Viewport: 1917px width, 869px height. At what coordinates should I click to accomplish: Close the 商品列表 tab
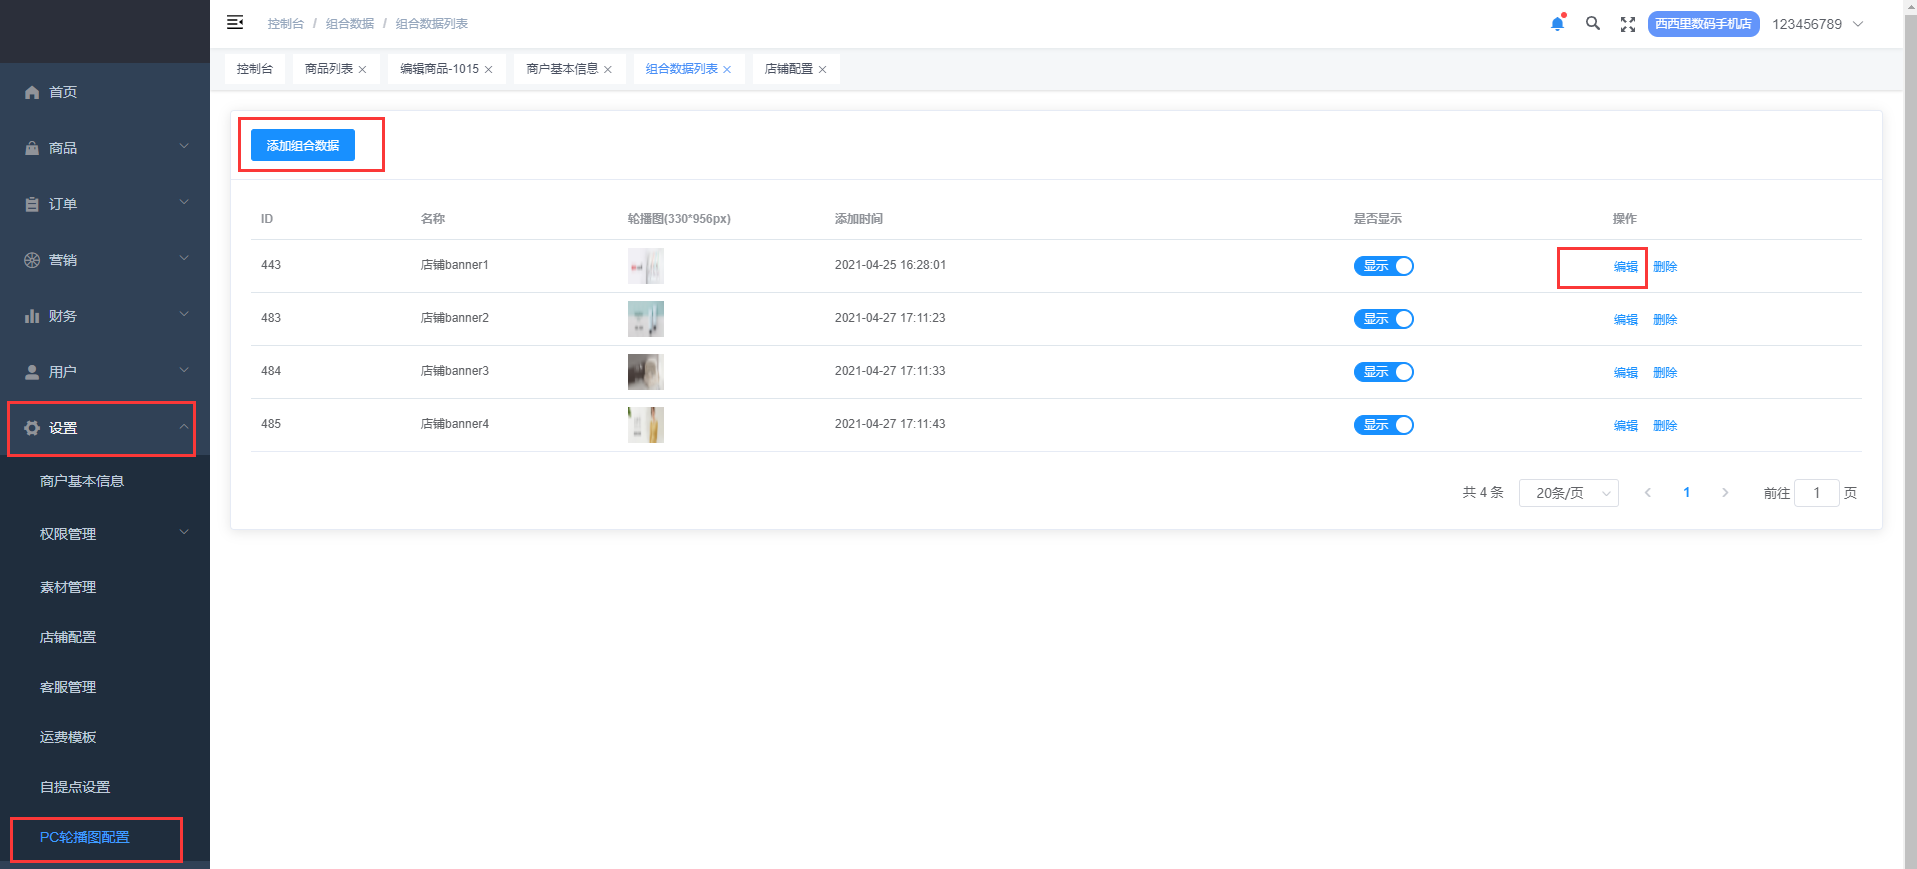point(363,70)
